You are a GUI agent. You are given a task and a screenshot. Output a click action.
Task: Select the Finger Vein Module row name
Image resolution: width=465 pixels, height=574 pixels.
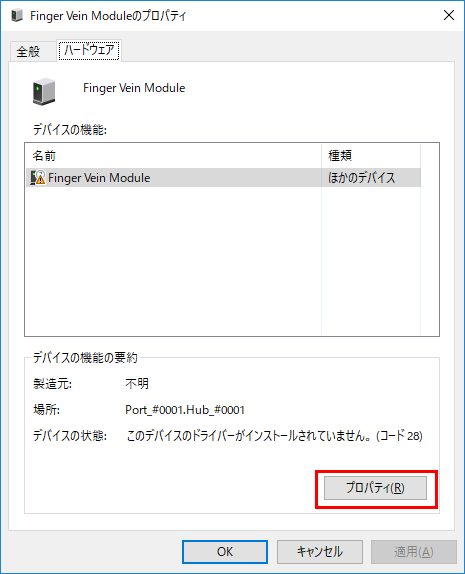click(x=99, y=178)
